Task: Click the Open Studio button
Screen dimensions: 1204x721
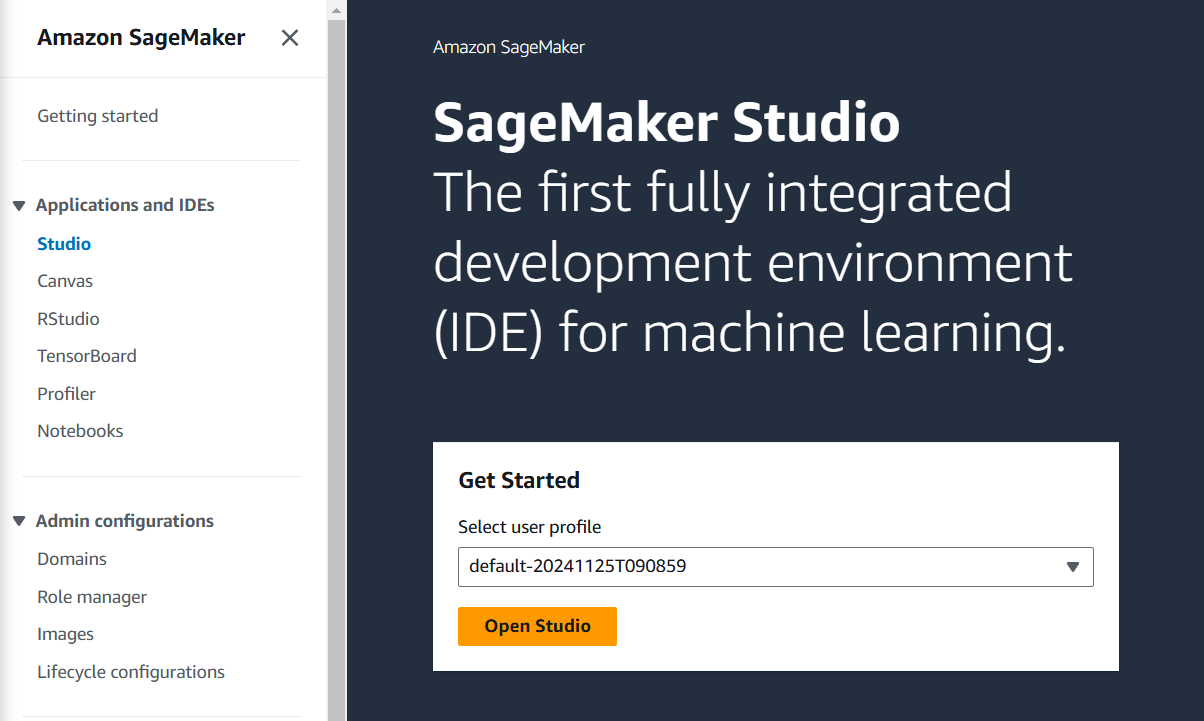Action: (537, 626)
